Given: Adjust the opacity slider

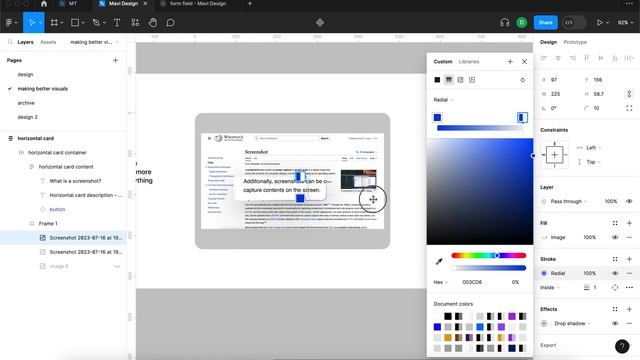Looking at the screenshot, I should [489, 268].
